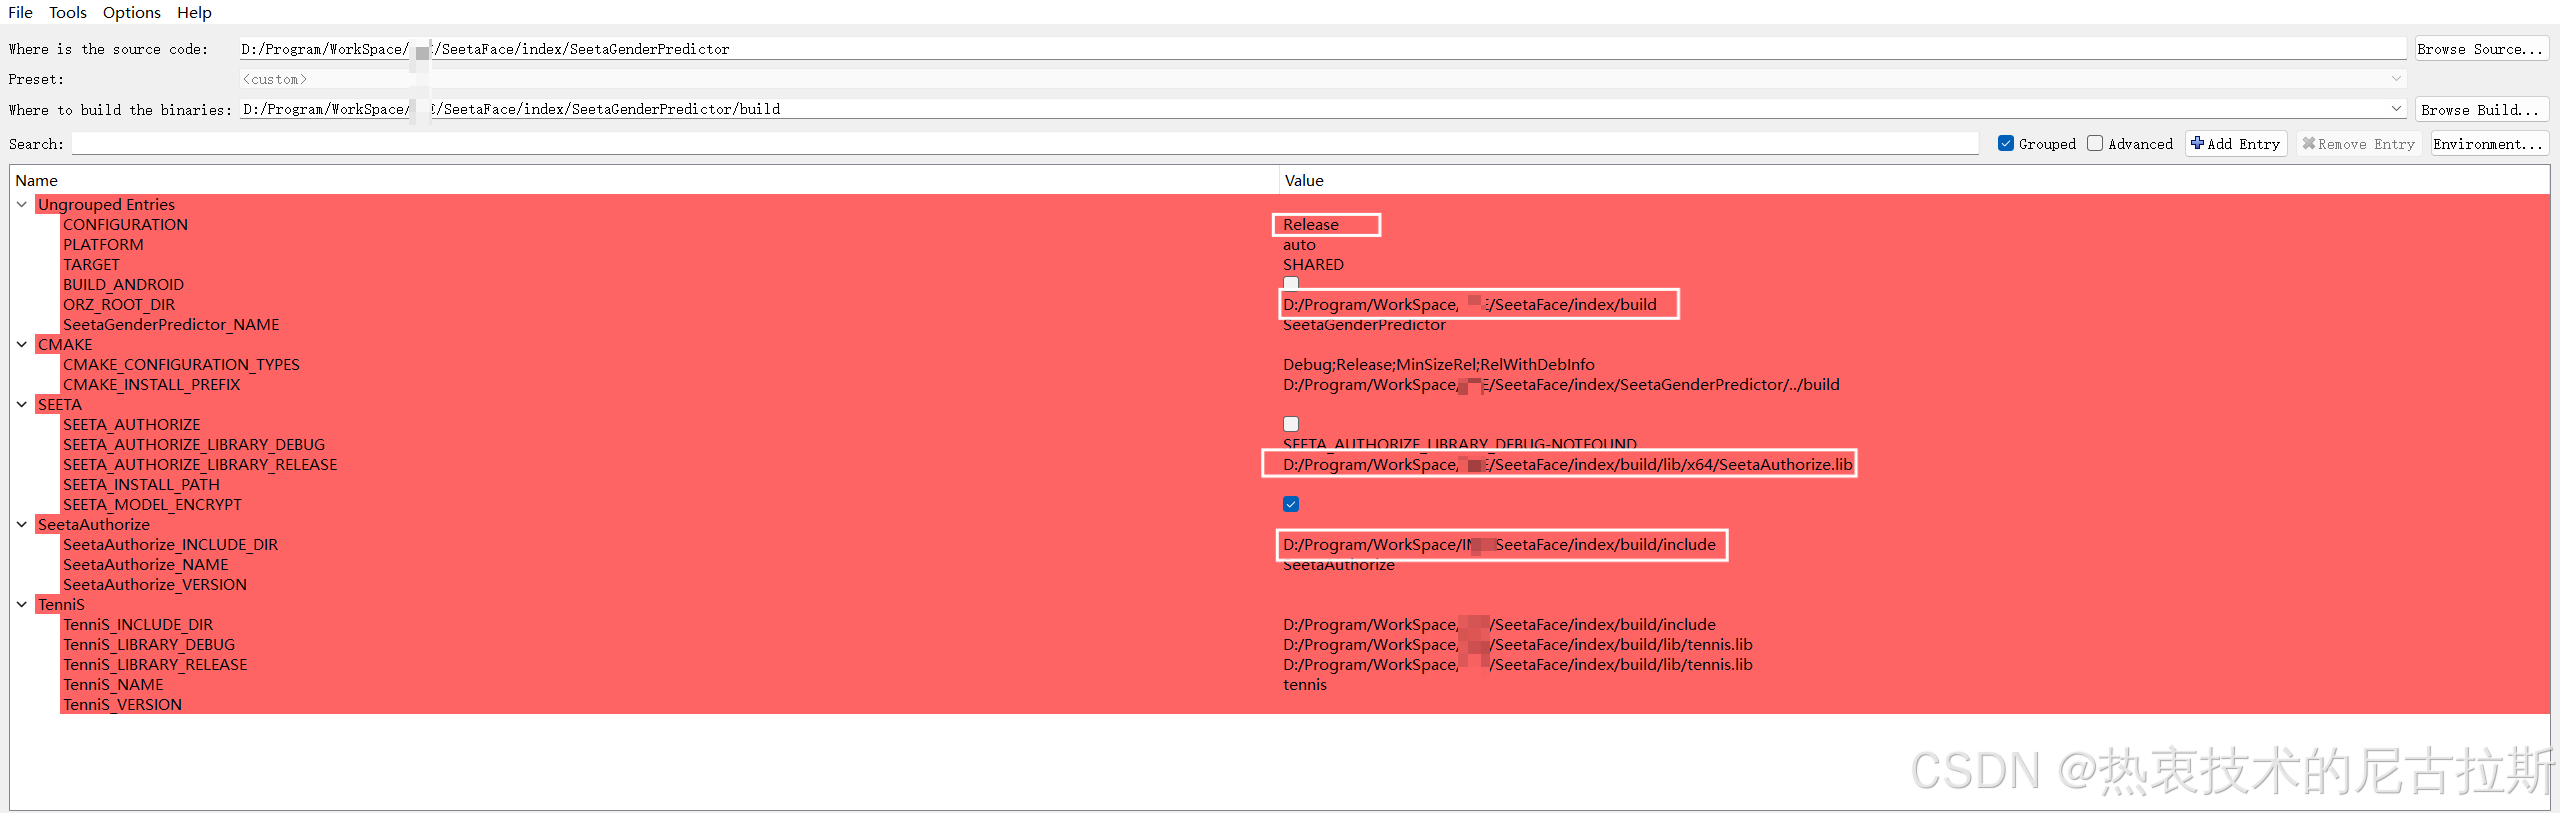Click the Search input field
This screenshot has width=2560, height=813.
pos(1025,144)
